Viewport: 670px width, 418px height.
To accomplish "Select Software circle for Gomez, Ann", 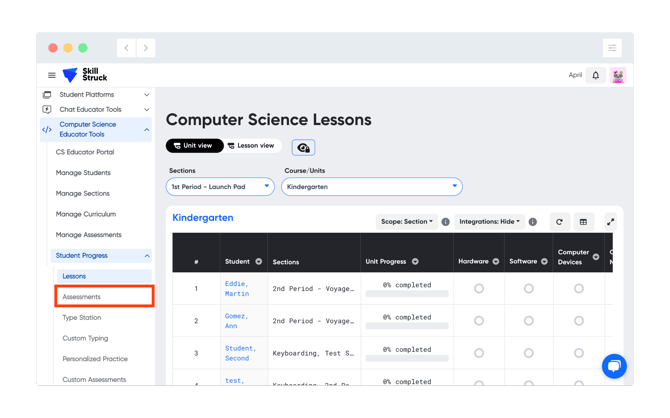I will [529, 321].
